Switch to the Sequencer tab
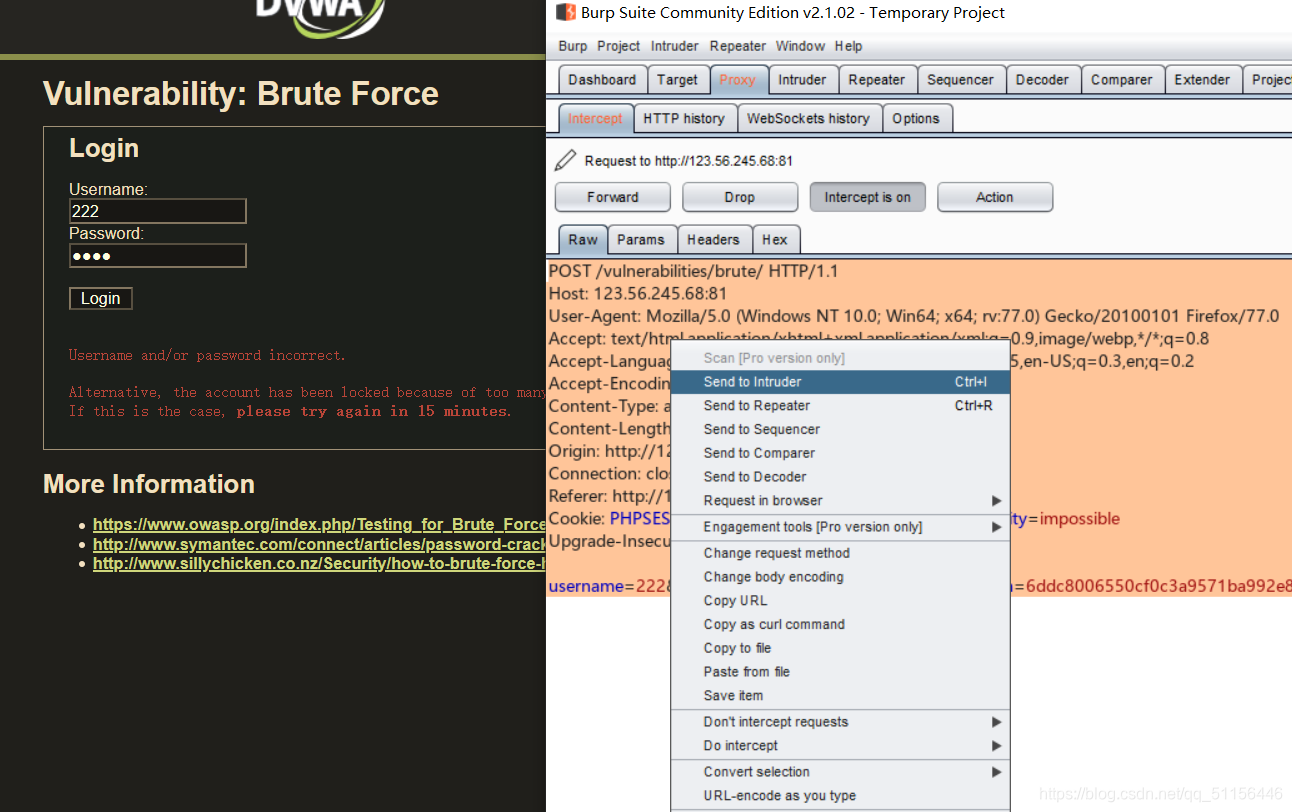The width and height of the screenshot is (1292, 812). (x=960, y=80)
